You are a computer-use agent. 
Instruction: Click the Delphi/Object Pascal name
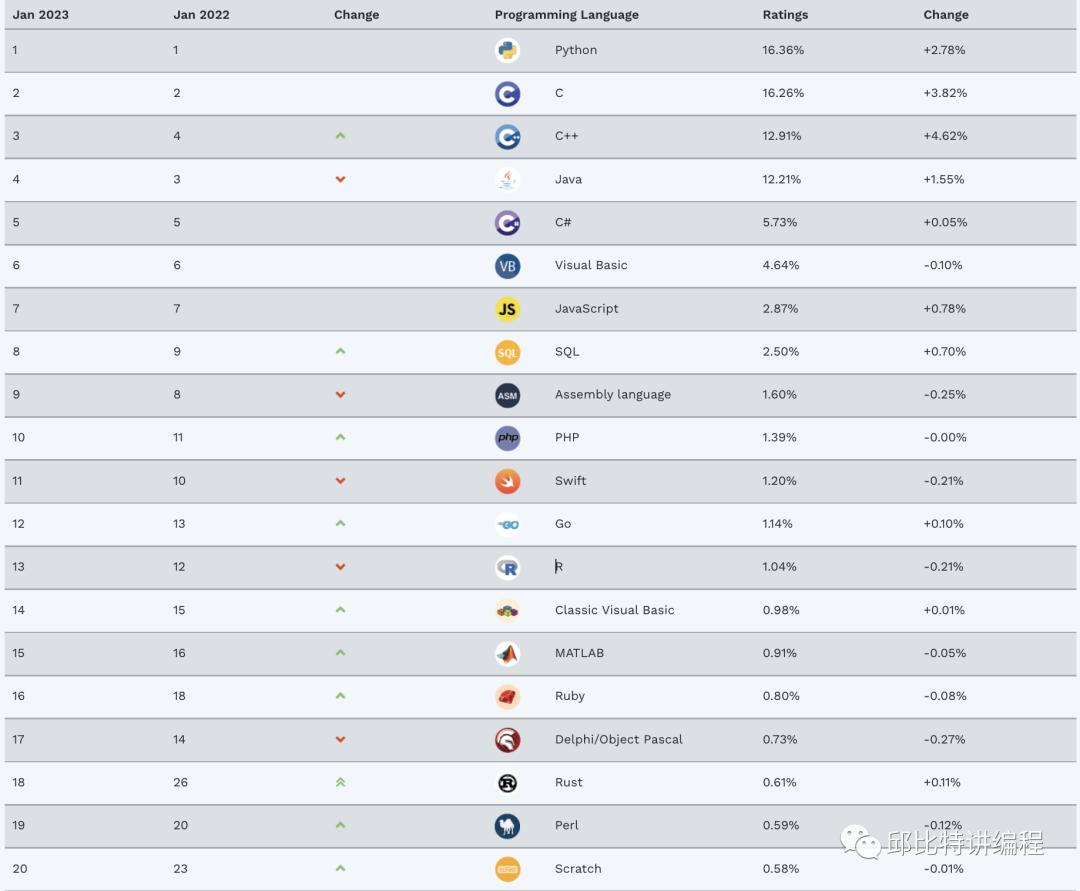tap(618, 740)
